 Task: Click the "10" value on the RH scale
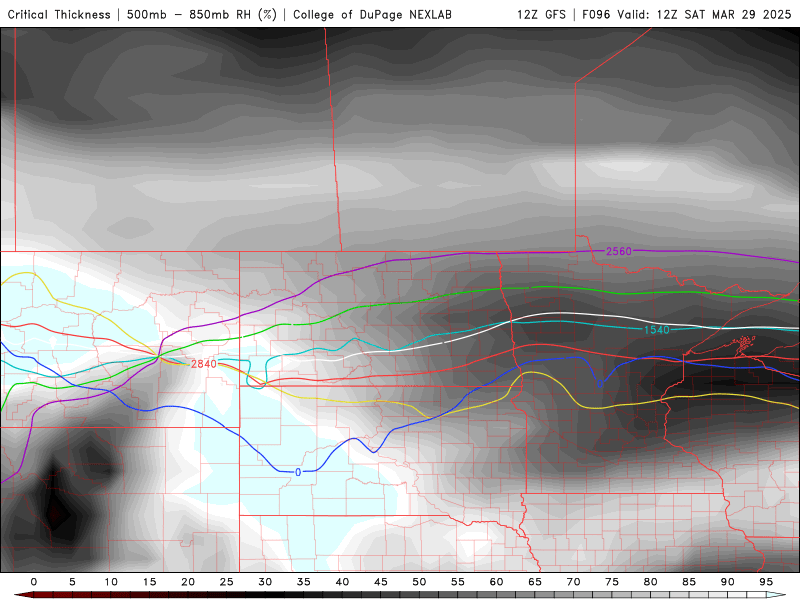111,582
